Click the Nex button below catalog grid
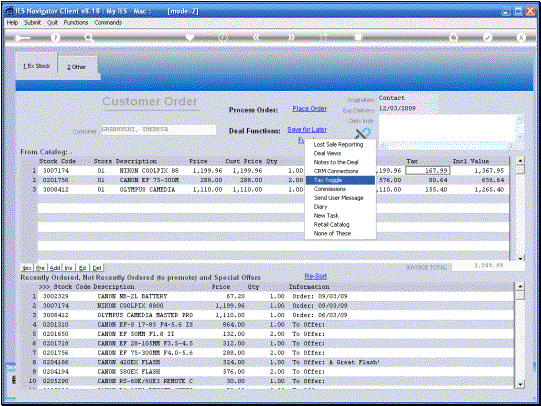The height and width of the screenshot is (406, 541). (27, 268)
